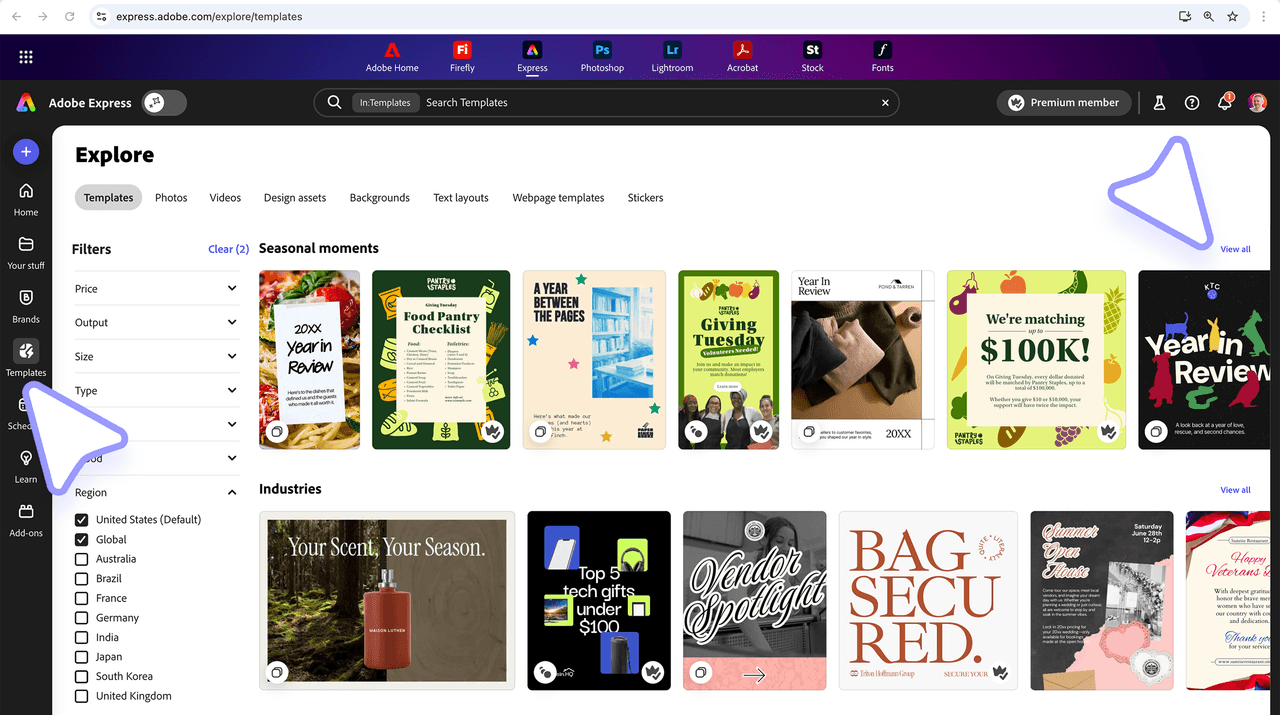The image size is (1280, 715).
Task: Check the Brazil region filter
Action: pyautogui.click(x=81, y=578)
